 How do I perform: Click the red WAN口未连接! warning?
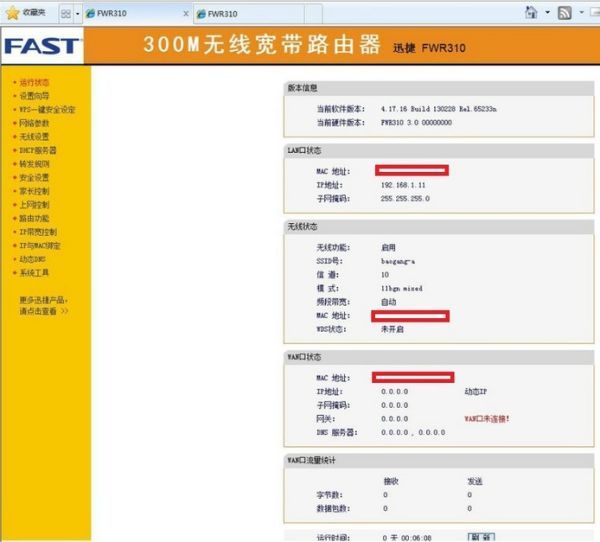click(487, 419)
